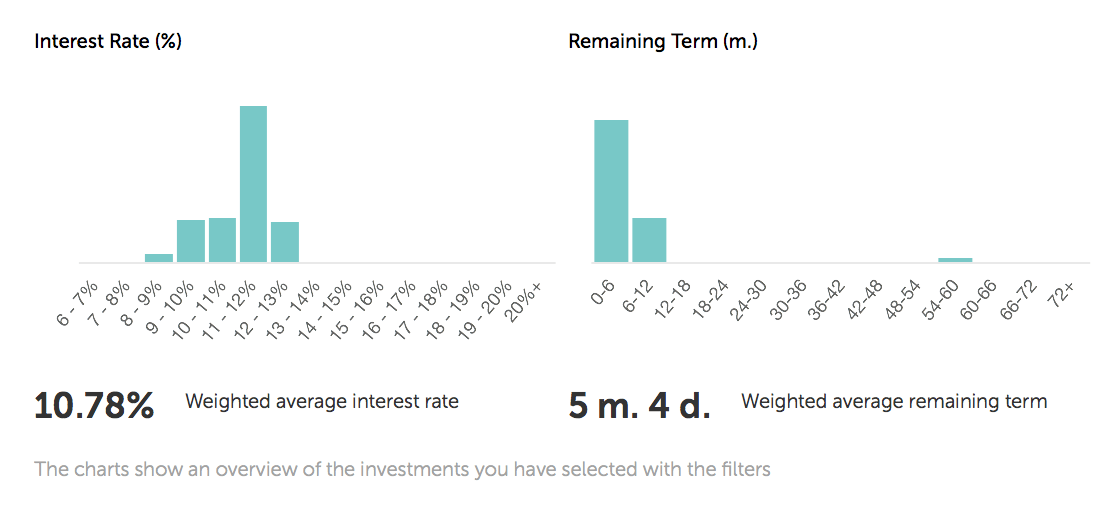Select the small 54-60 months term bar
1096x524 pixels.
click(x=955, y=260)
